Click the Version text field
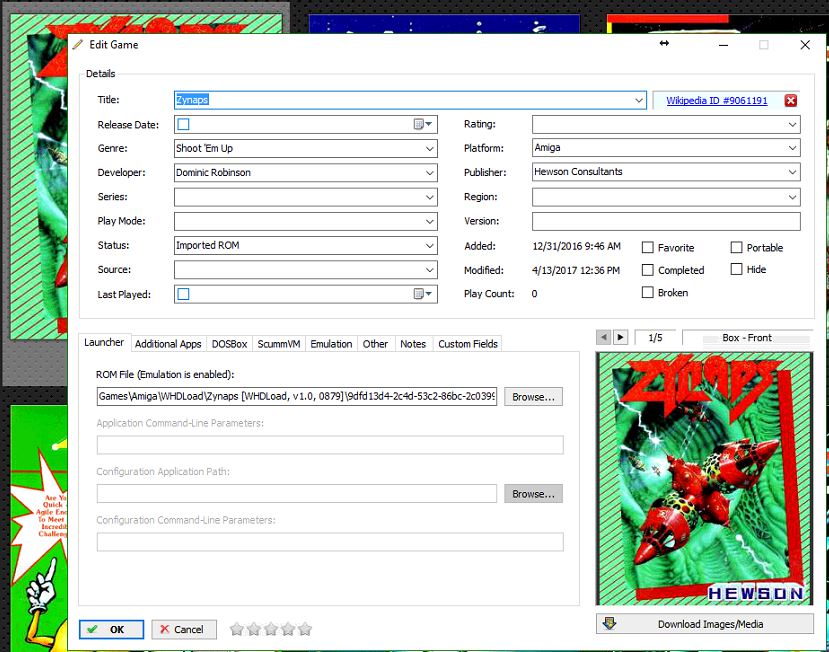 [666, 222]
